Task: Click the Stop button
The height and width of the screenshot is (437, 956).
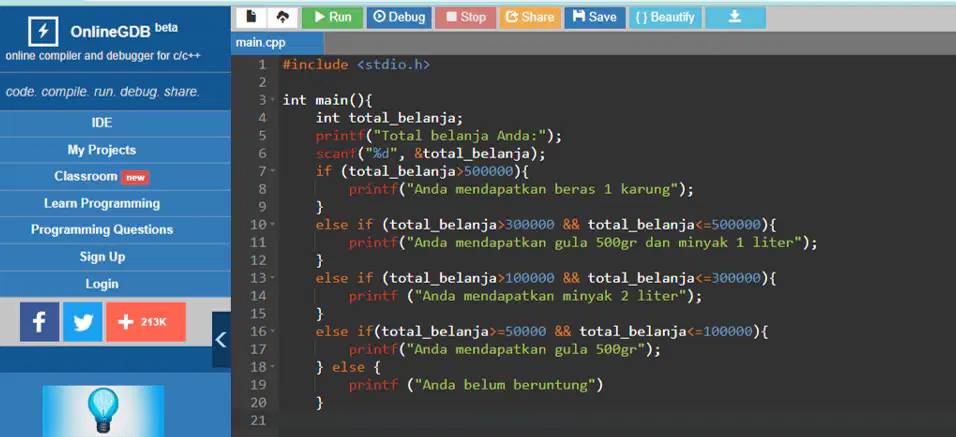Action: (465, 18)
